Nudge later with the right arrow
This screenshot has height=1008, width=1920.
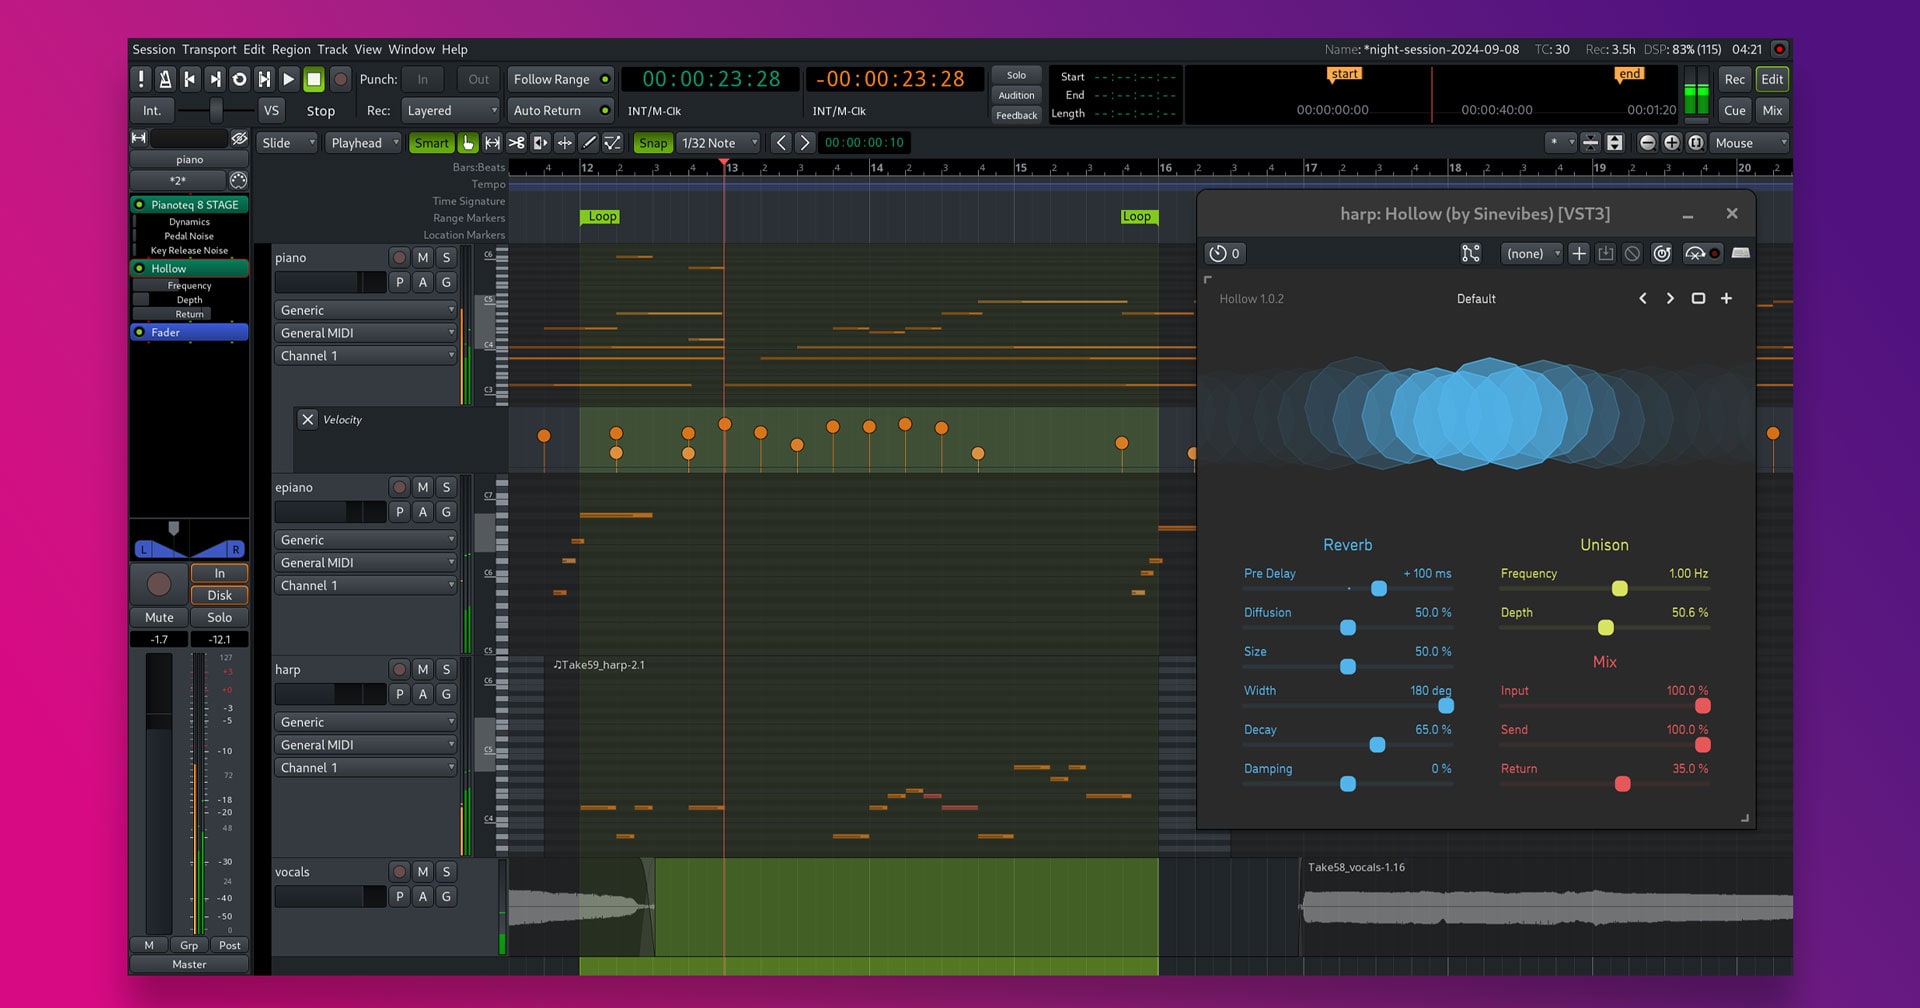(x=804, y=143)
